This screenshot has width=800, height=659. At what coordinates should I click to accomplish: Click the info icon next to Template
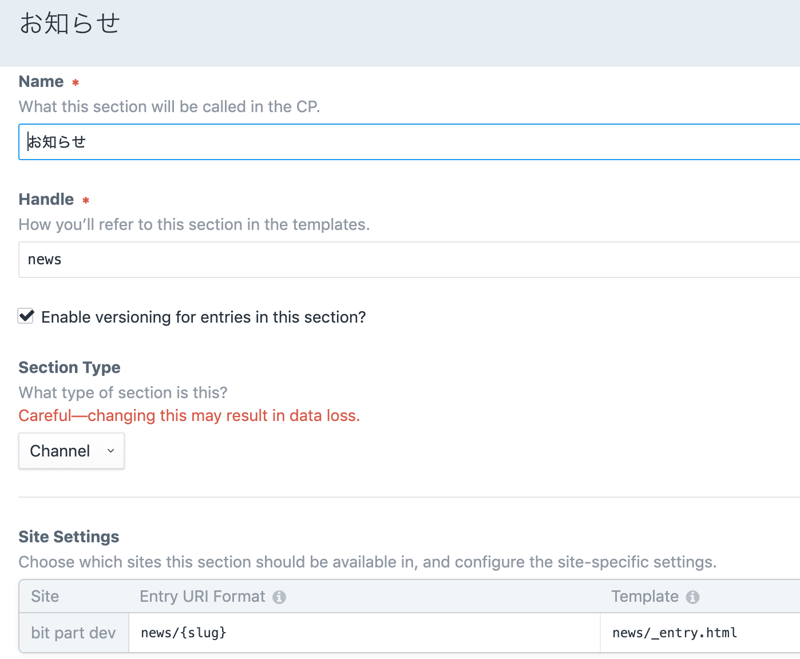point(692,597)
